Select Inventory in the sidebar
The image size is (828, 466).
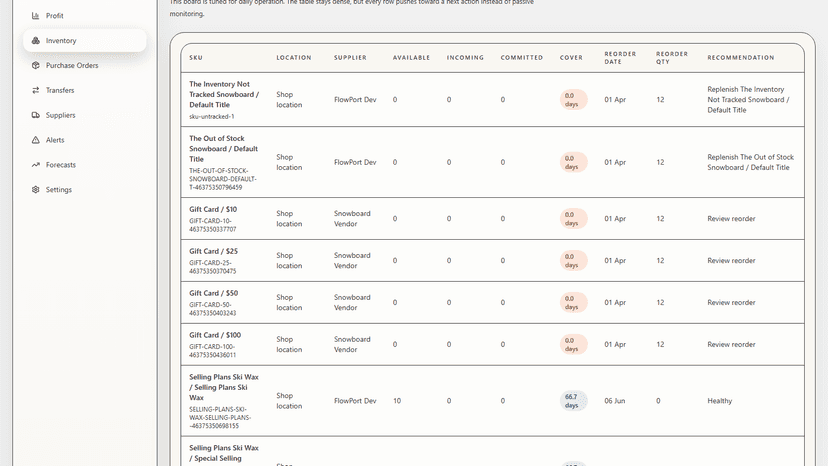[x=84, y=41]
